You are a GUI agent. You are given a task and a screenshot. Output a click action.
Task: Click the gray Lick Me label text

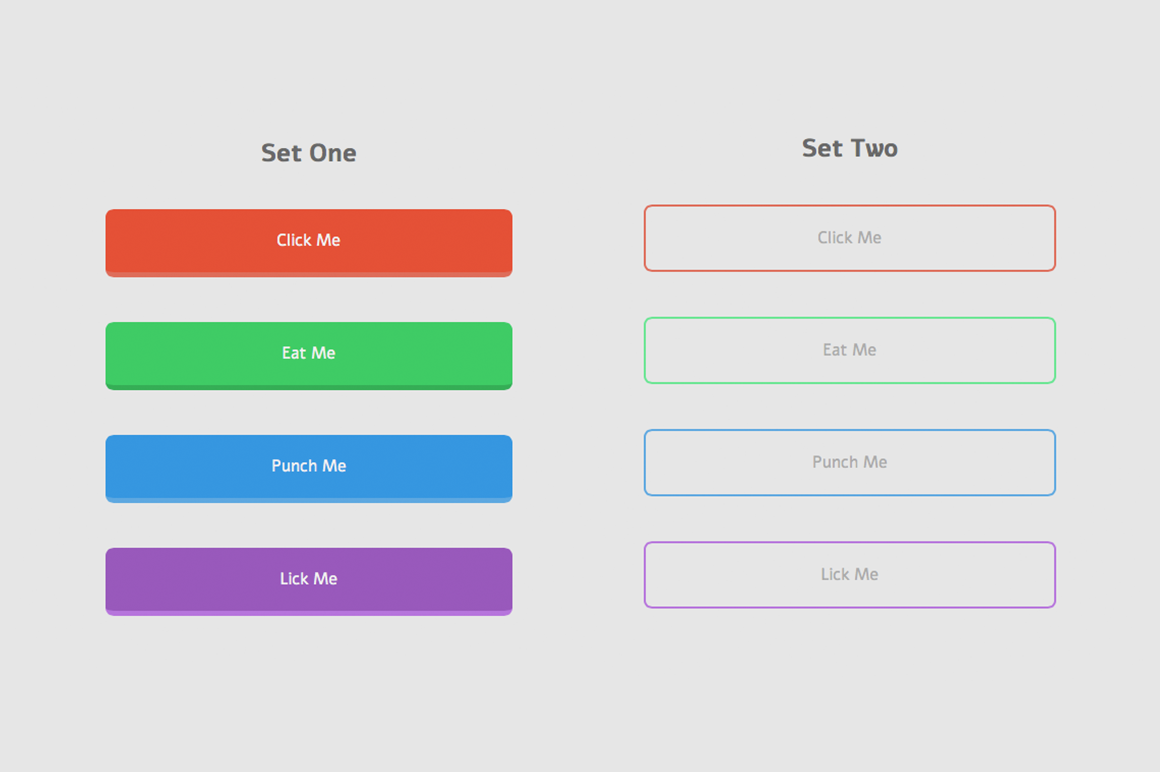click(x=849, y=575)
